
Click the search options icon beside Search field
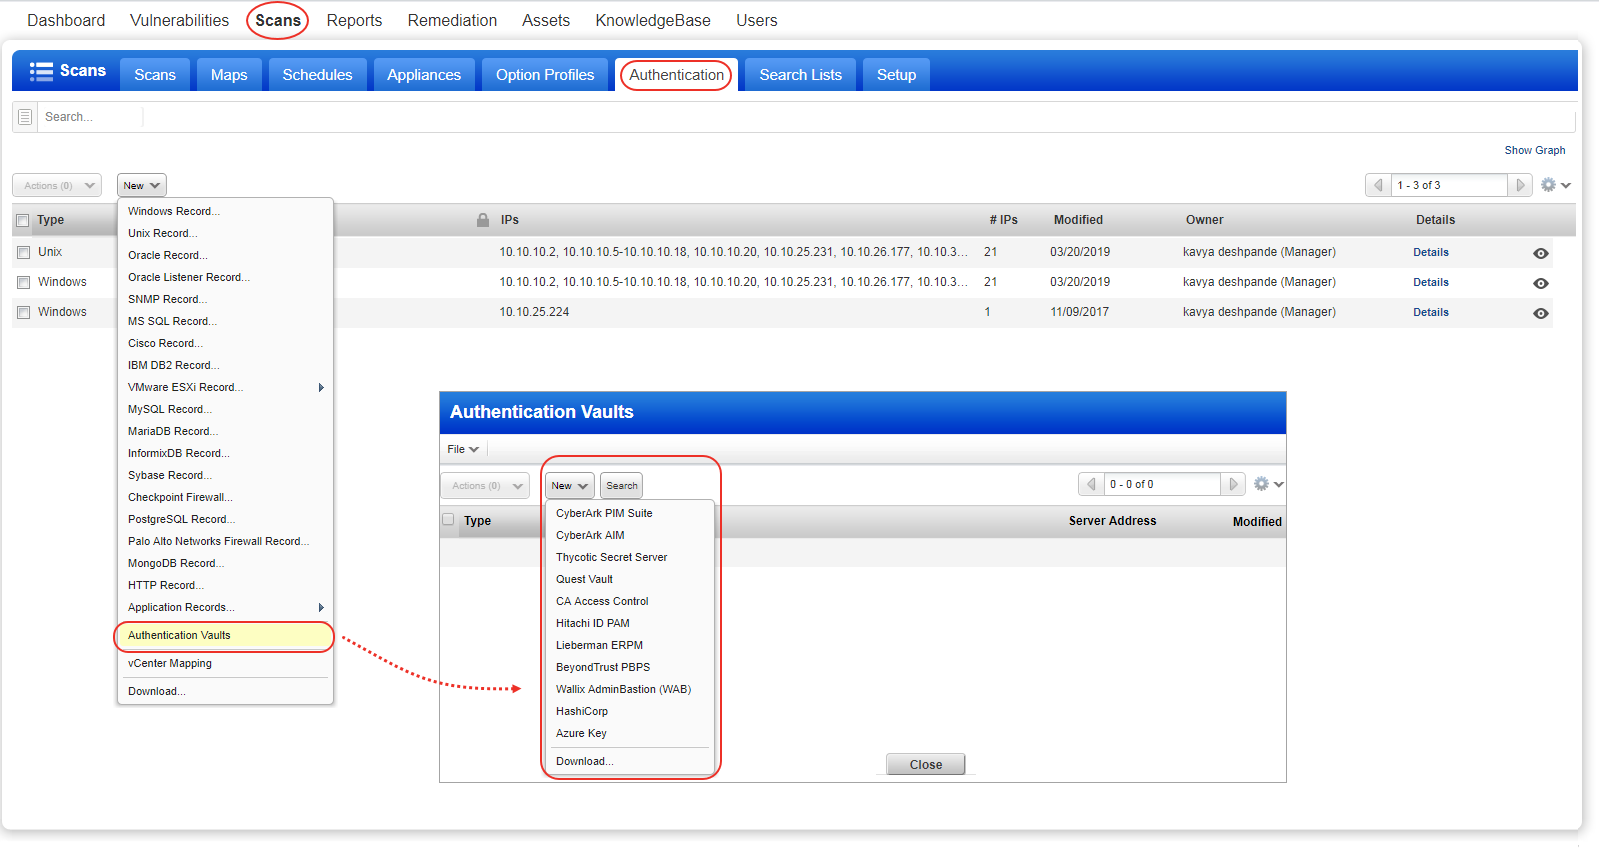pyautogui.click(x=25, y=117)
